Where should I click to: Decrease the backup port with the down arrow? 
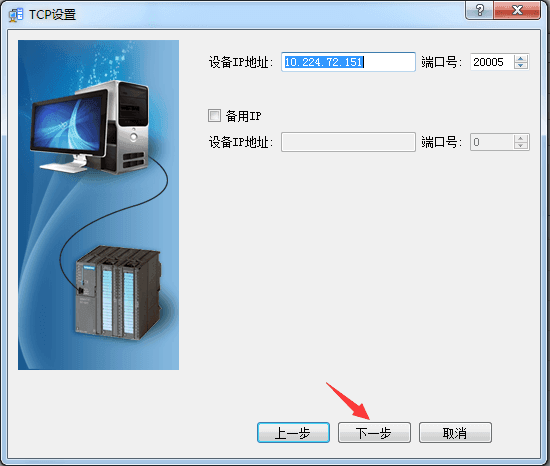[521, 146]
